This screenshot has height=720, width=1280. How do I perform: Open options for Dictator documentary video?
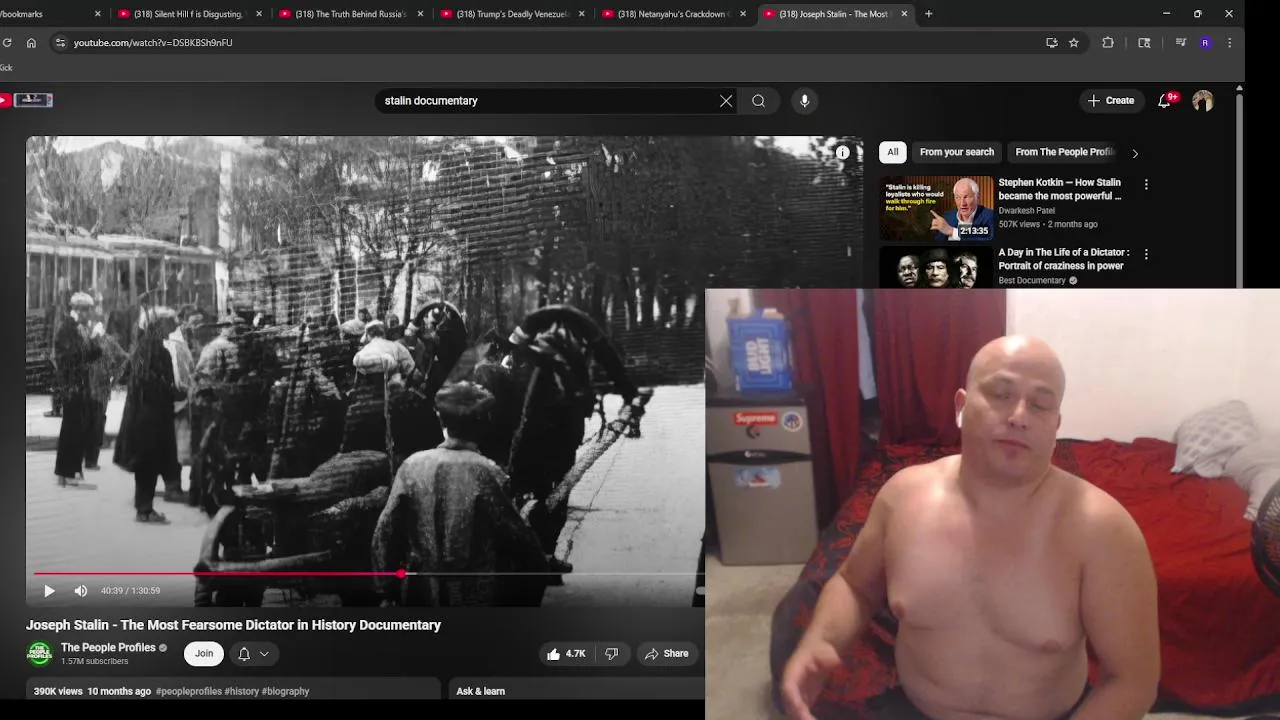point(1146,255)
